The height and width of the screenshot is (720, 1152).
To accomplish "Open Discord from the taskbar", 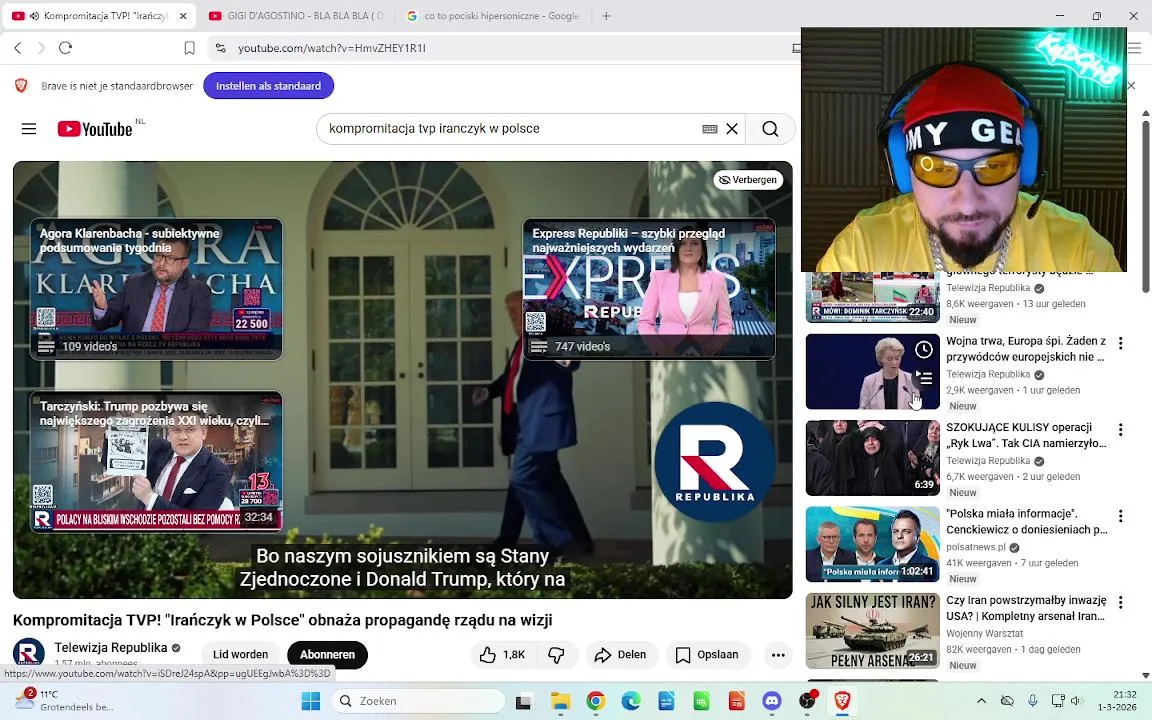I will tap(771, 702).
